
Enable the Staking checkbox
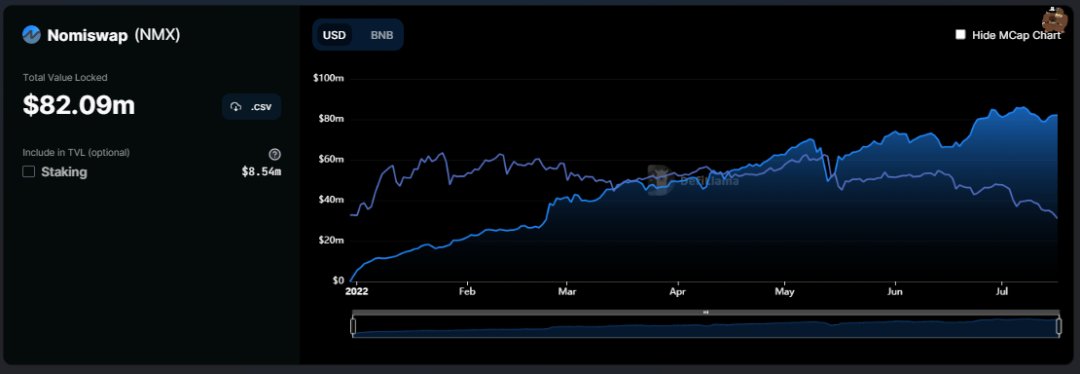tap(28, 172)
